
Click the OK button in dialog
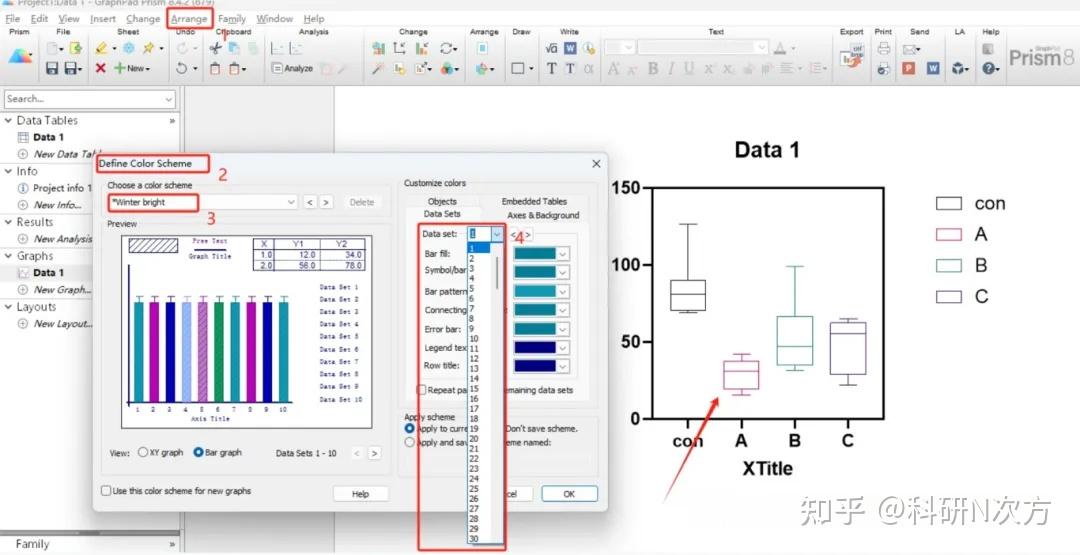tap(569, 494)
